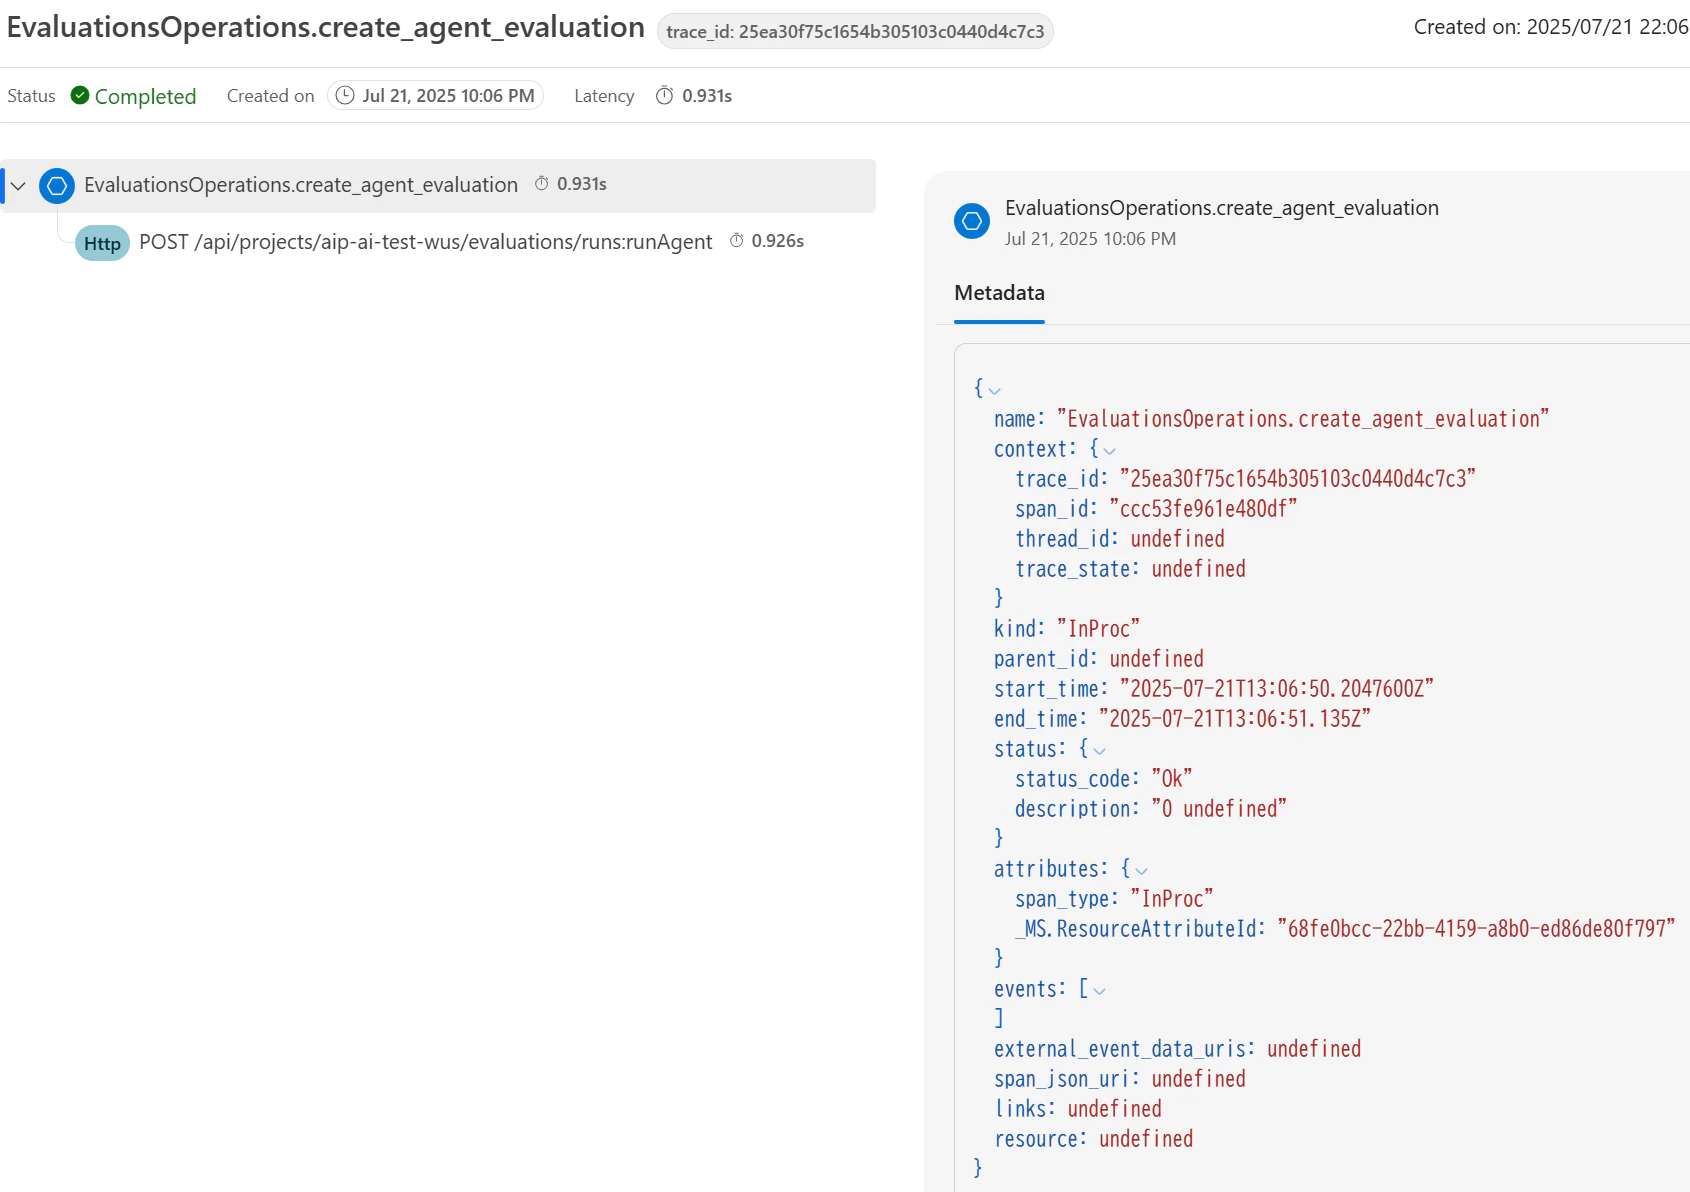The height and width of the screenshot is (1192, 1690).
Task: Click the span title in detail panel
Action: pyautogui.click(x=1222, y=208)
